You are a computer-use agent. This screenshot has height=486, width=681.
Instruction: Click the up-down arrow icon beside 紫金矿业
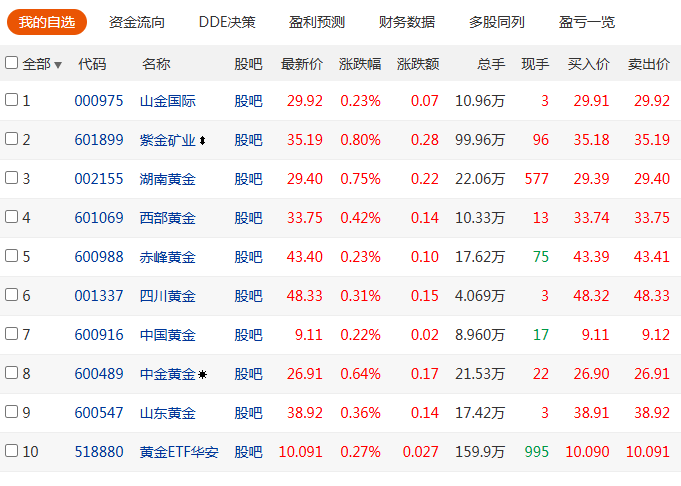[202, 140]
